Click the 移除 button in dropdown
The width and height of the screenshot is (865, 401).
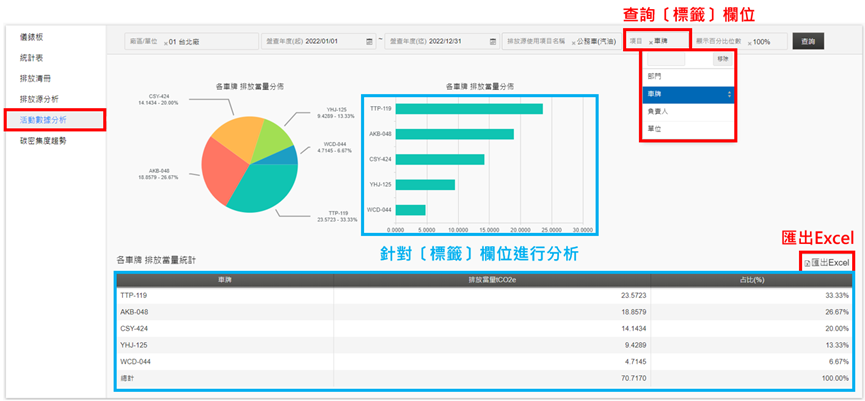pyautogui.click(x=721, y=60)
